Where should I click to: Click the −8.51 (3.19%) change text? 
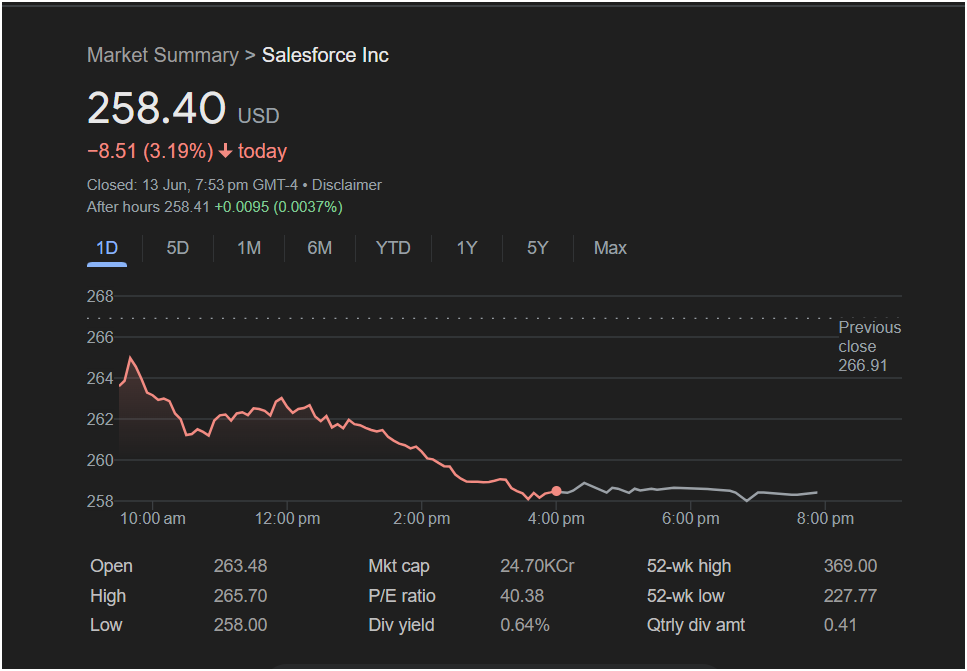coord(150,151)
